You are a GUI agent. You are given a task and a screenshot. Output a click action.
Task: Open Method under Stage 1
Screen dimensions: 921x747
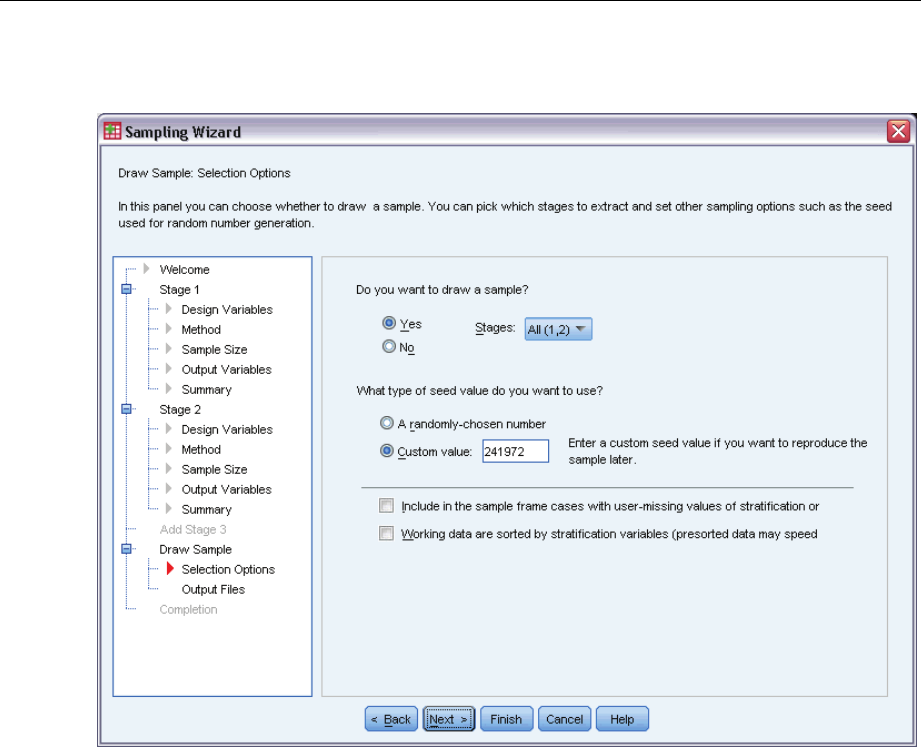pyautogui.click(x=201, y=329)
